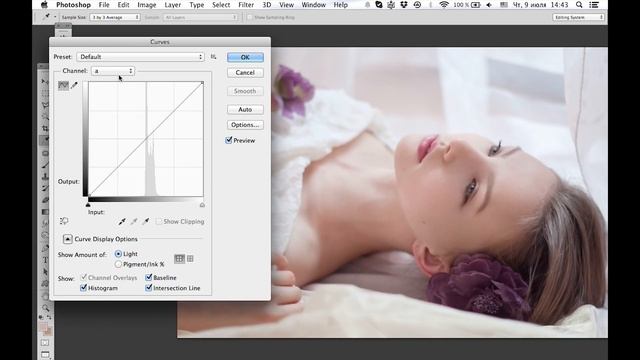The width and height of the screenshot is (640, 360).
Task: Select the Brush tool in toolbar
Action: [45, 165]
